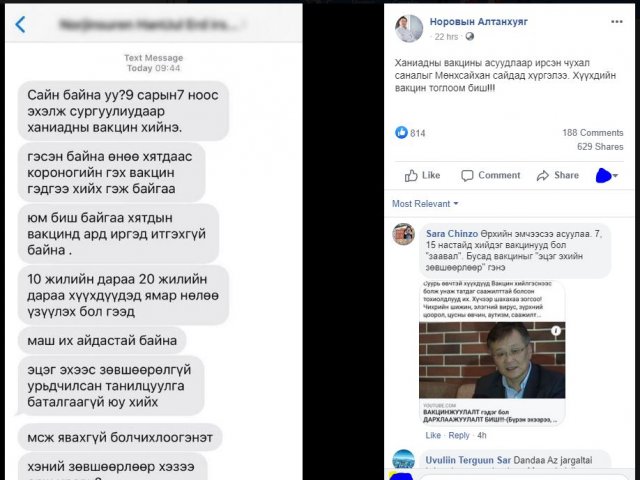Reply to Sara Chinzo's comment

[x=459, y=436]
